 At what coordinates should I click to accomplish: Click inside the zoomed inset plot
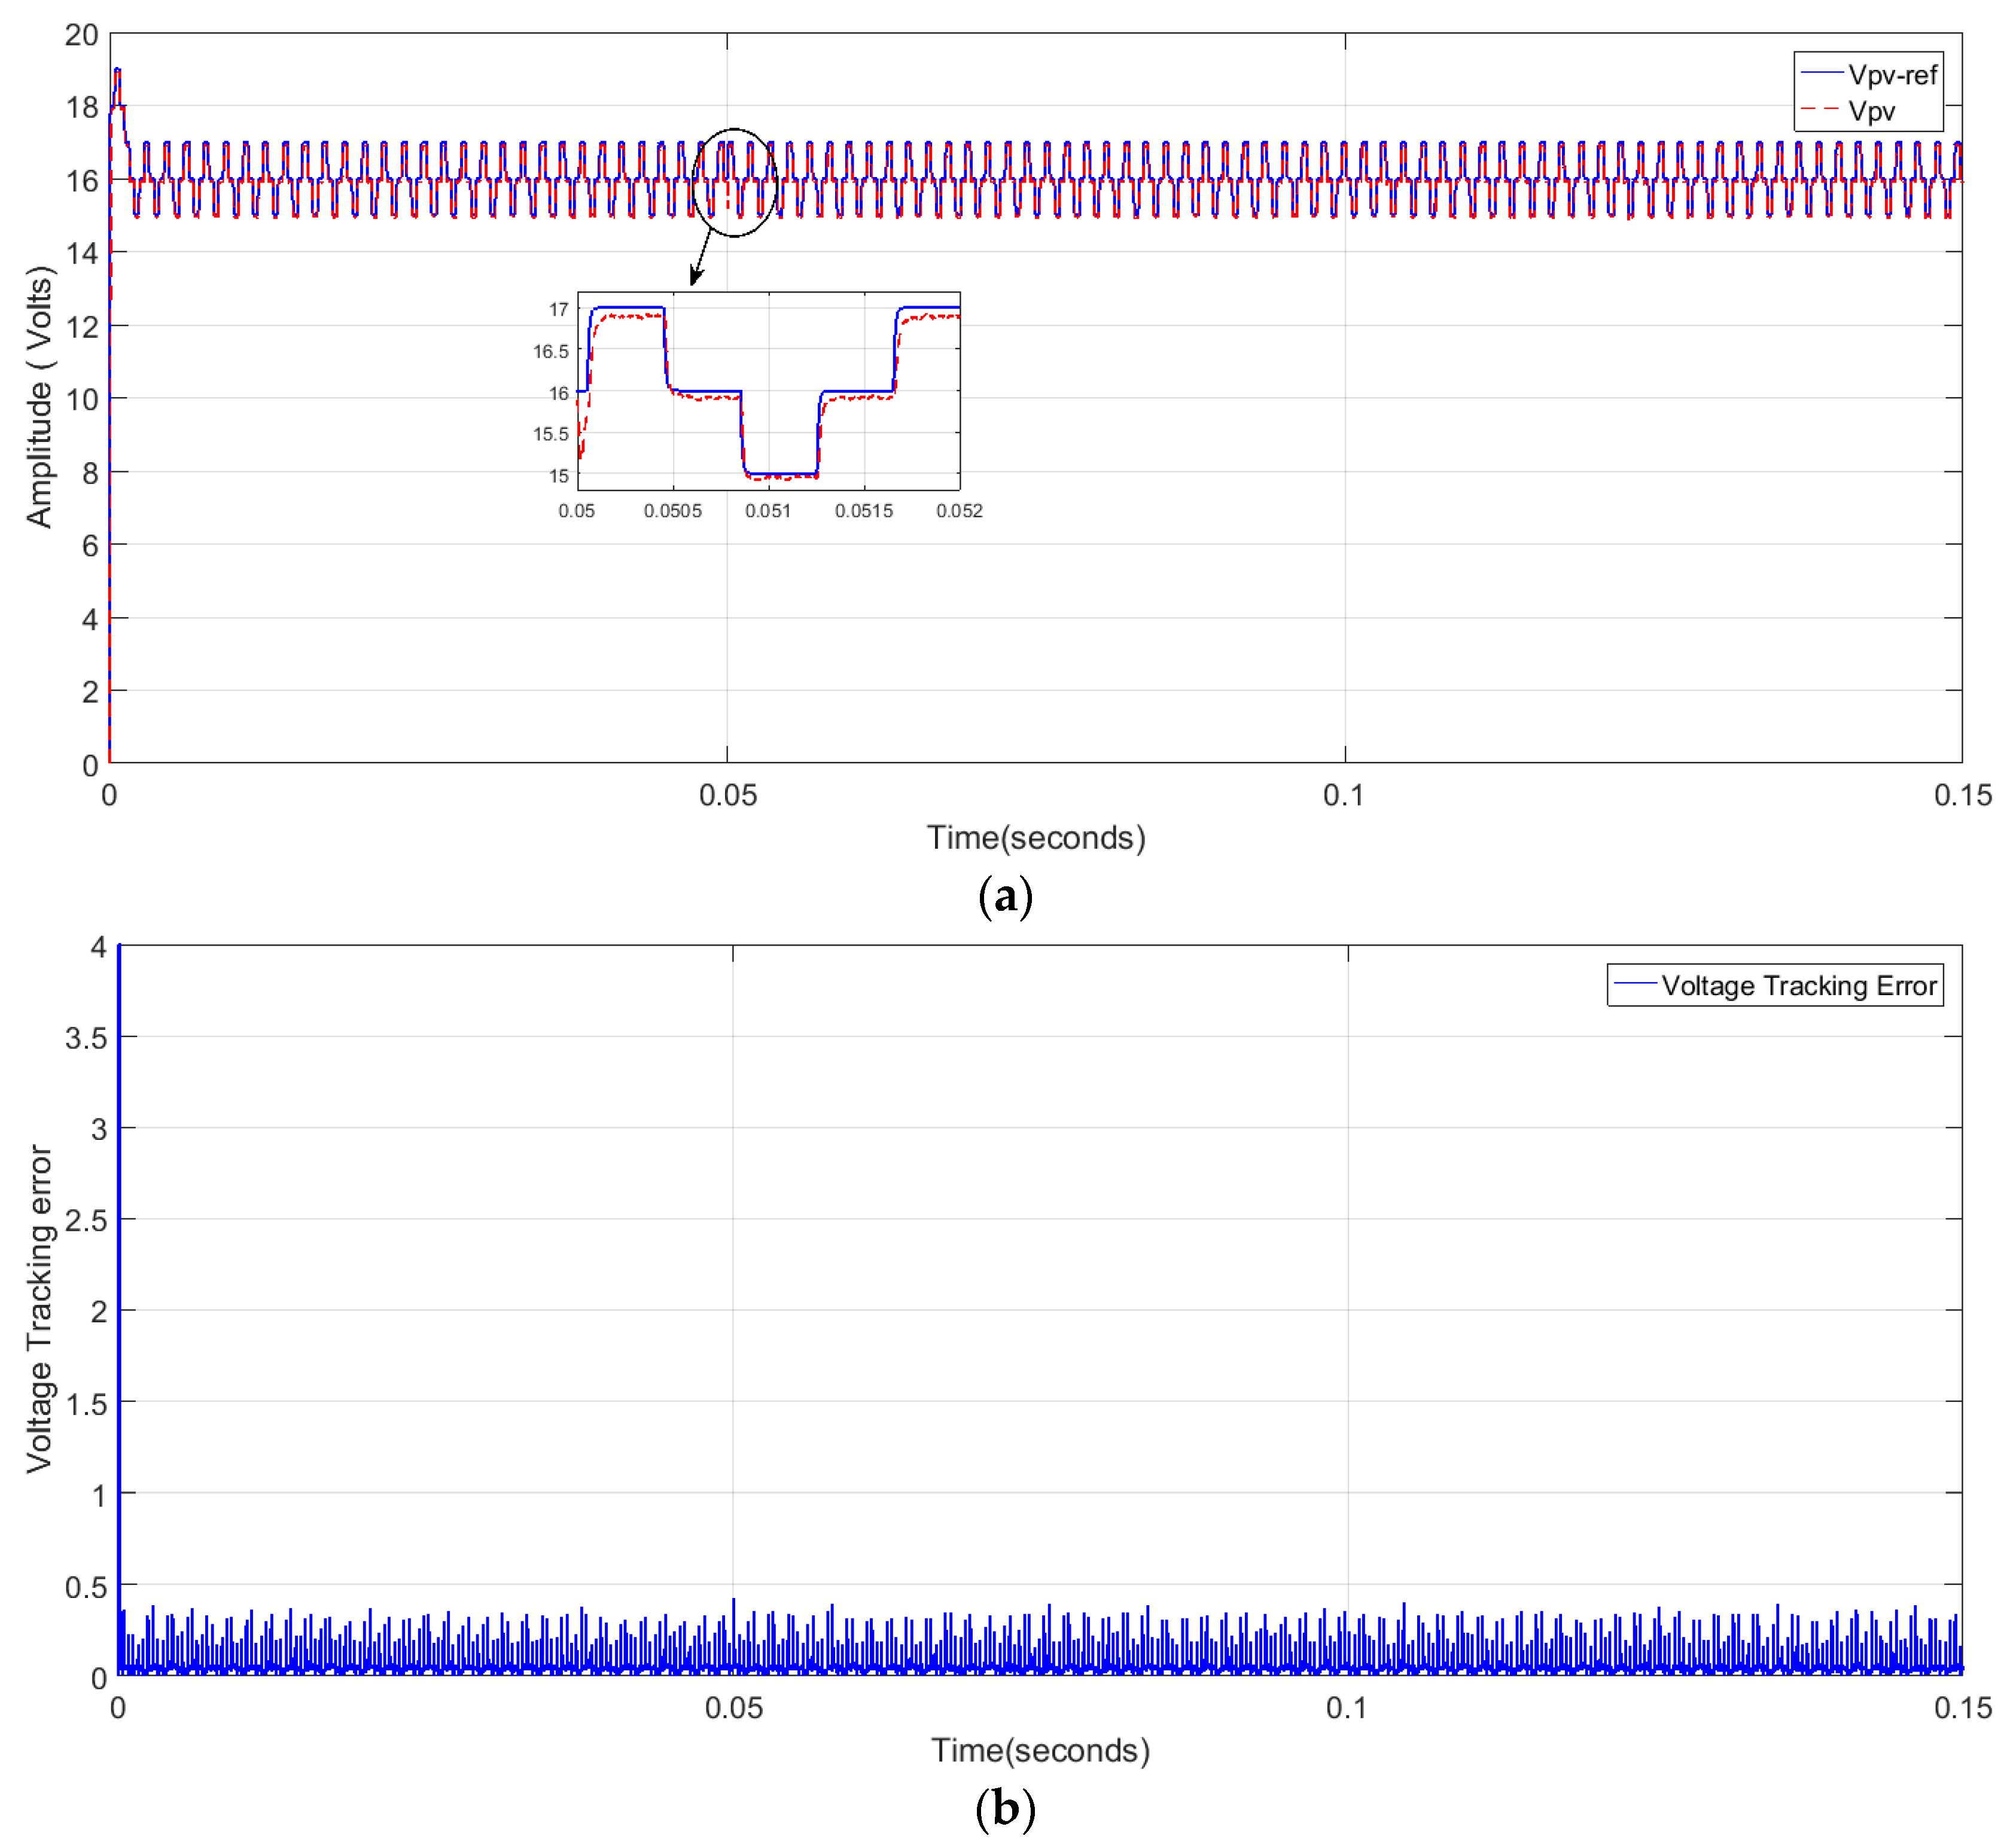click(768, 390)
